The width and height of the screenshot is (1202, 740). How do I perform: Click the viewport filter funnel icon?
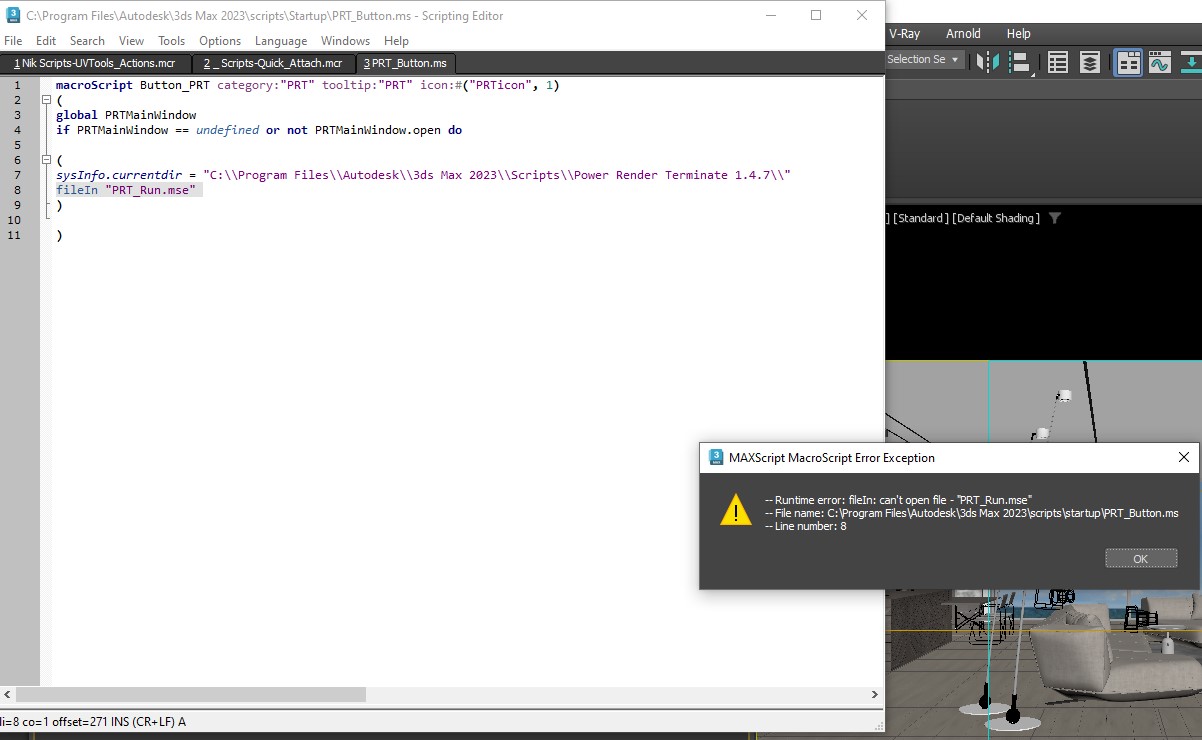coord(1054,218)
